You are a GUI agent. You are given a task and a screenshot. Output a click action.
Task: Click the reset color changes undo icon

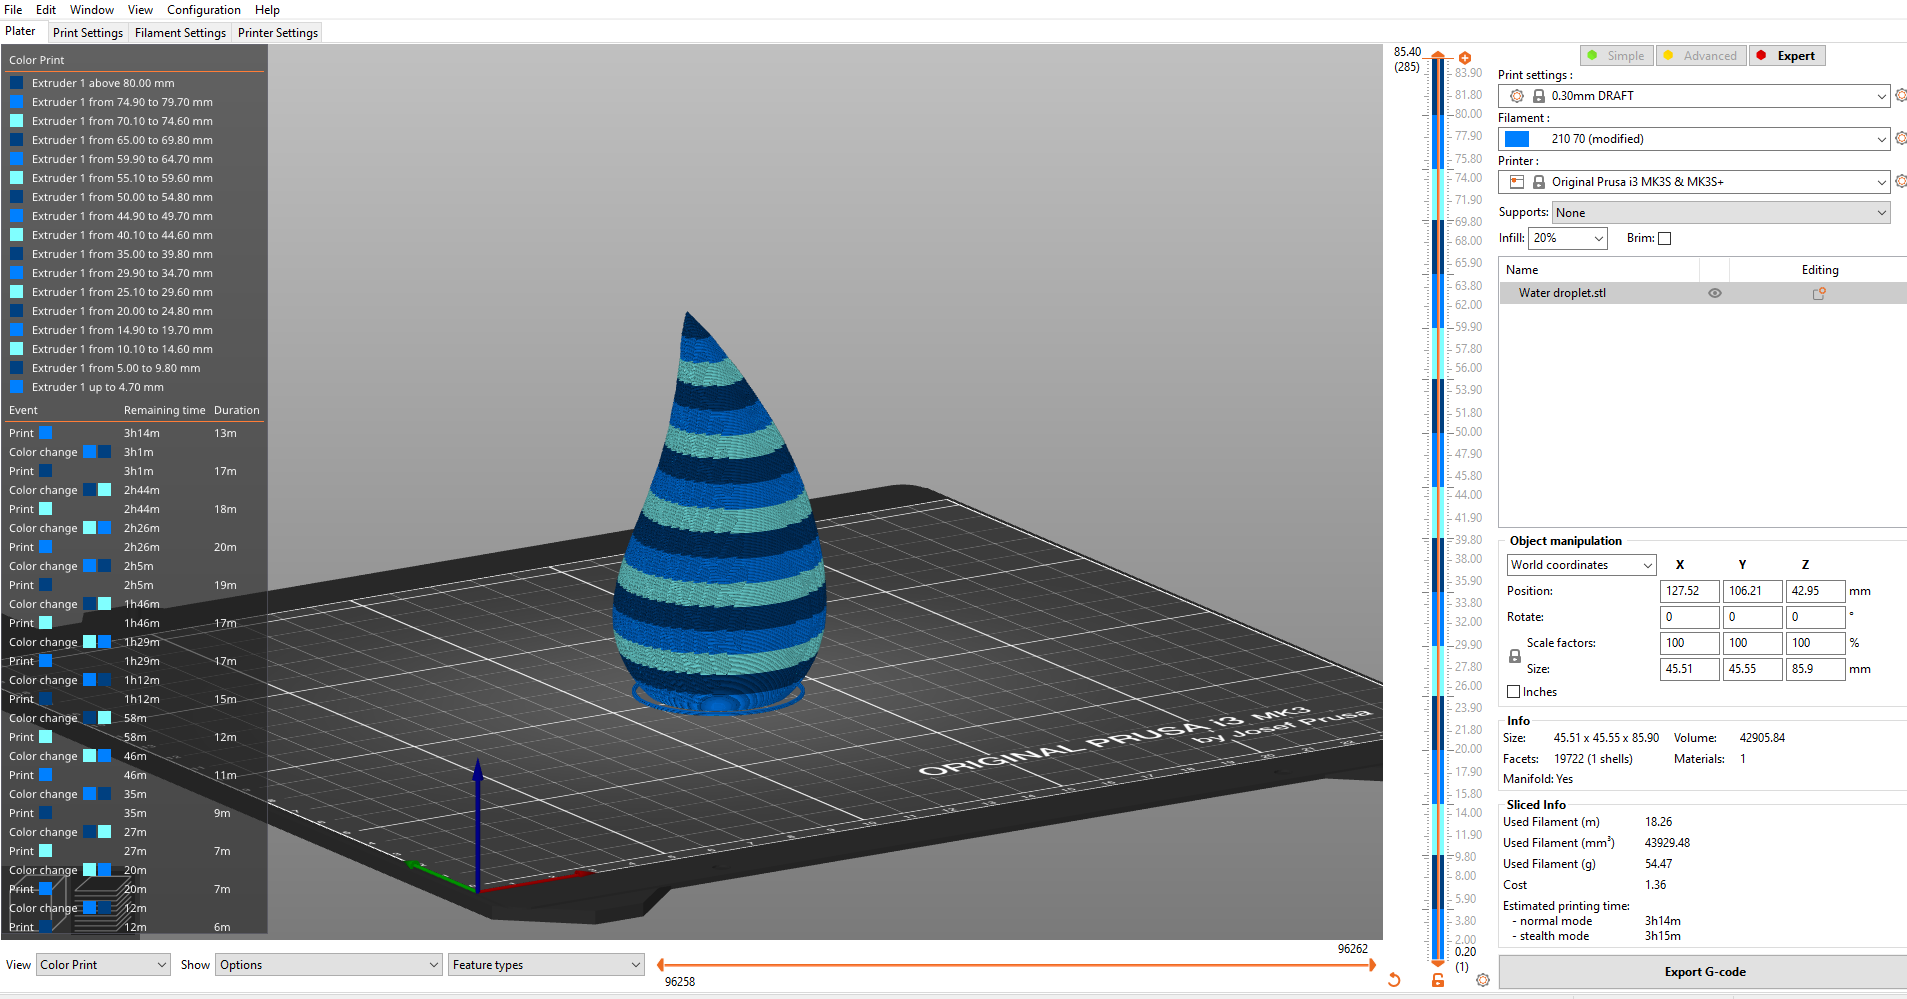pyautogui.click(x=1394, y=980)
